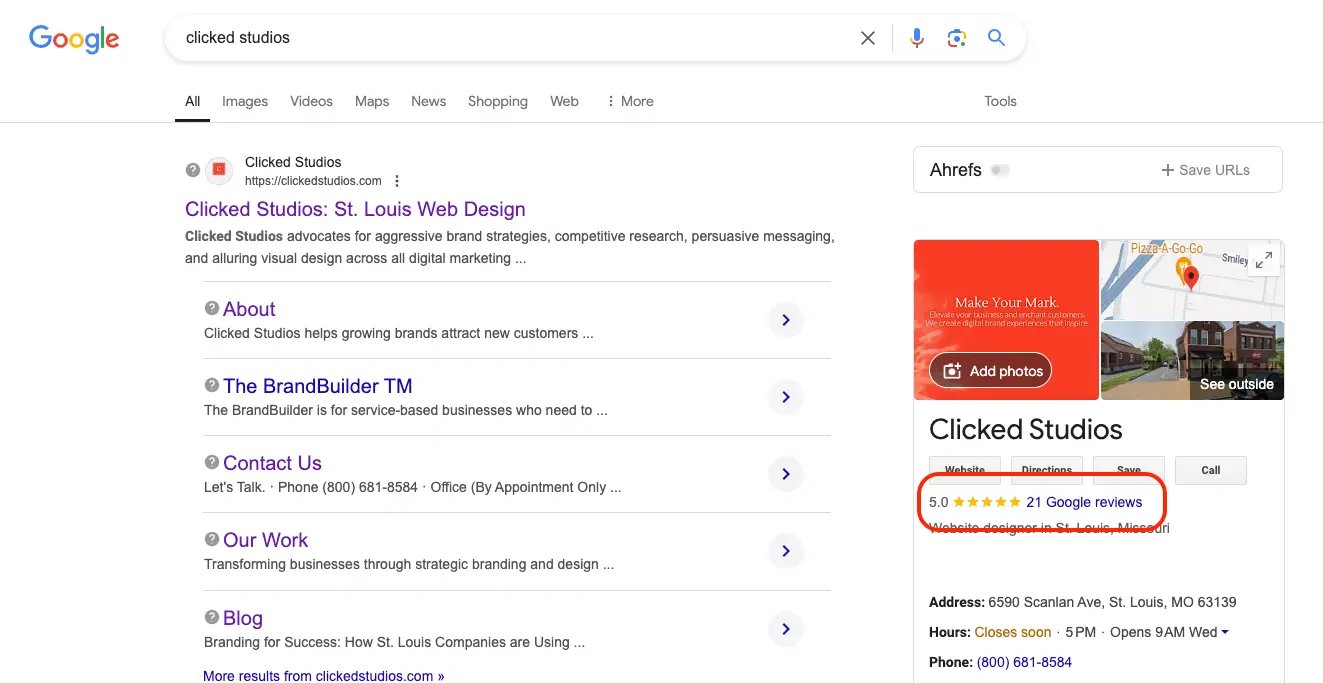Open the 21 Google reviews link
Image resolution: width=1323 pixels, height=683 pixels.
coord(1084,502)
